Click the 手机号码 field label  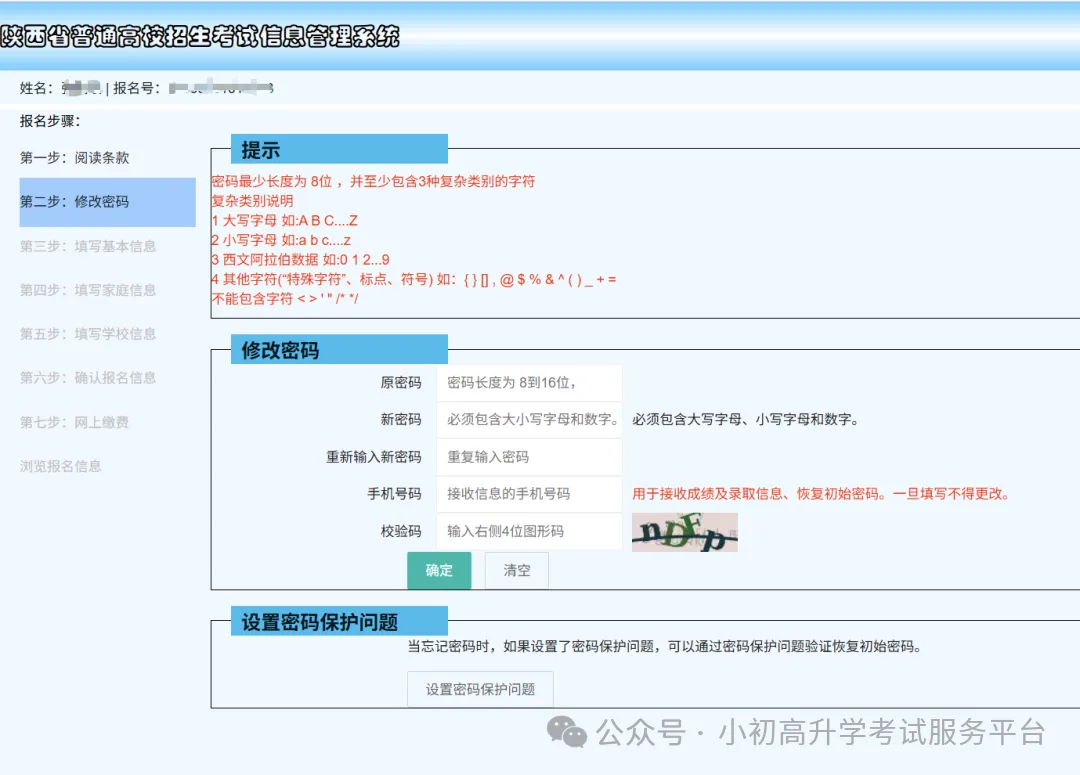(x=394, y=494)
